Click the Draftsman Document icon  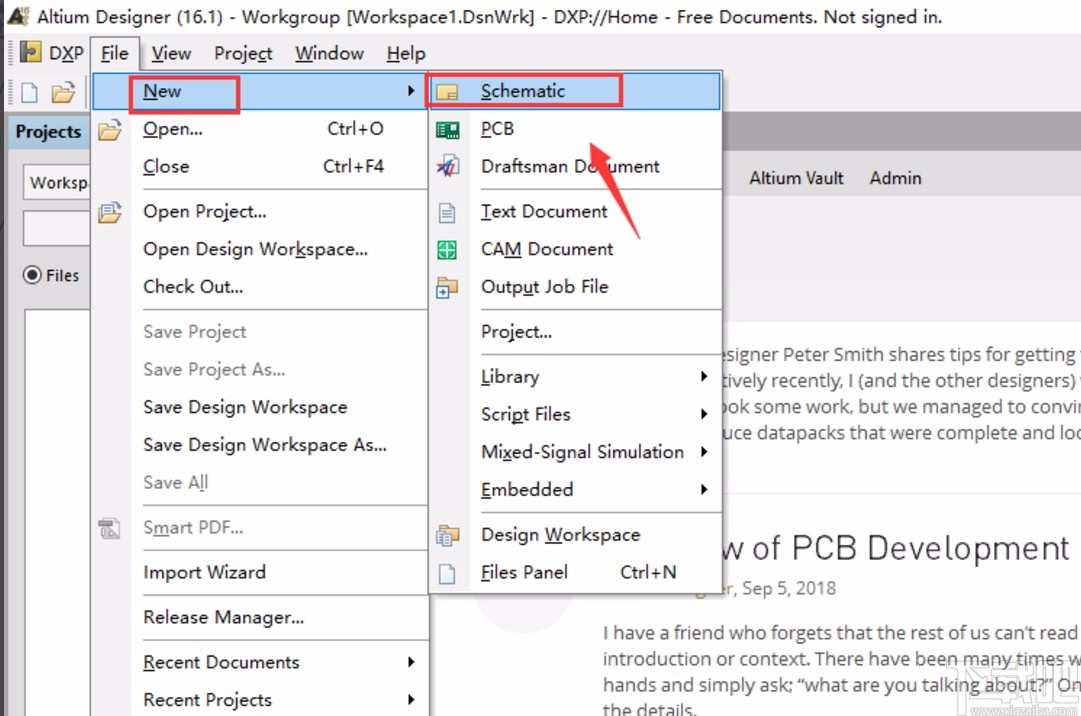[x=447, y=166]
